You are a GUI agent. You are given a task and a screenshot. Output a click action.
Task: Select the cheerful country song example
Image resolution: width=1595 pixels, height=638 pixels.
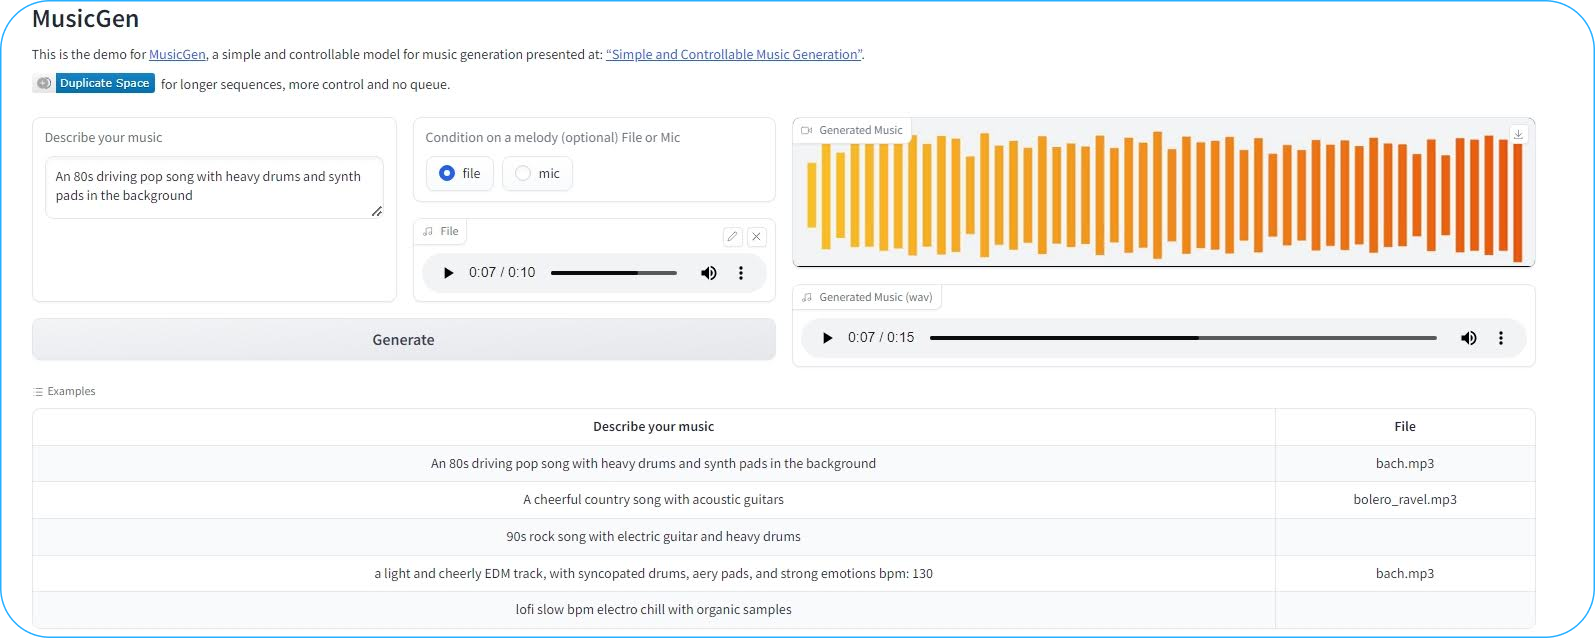(x=653, y=500)
